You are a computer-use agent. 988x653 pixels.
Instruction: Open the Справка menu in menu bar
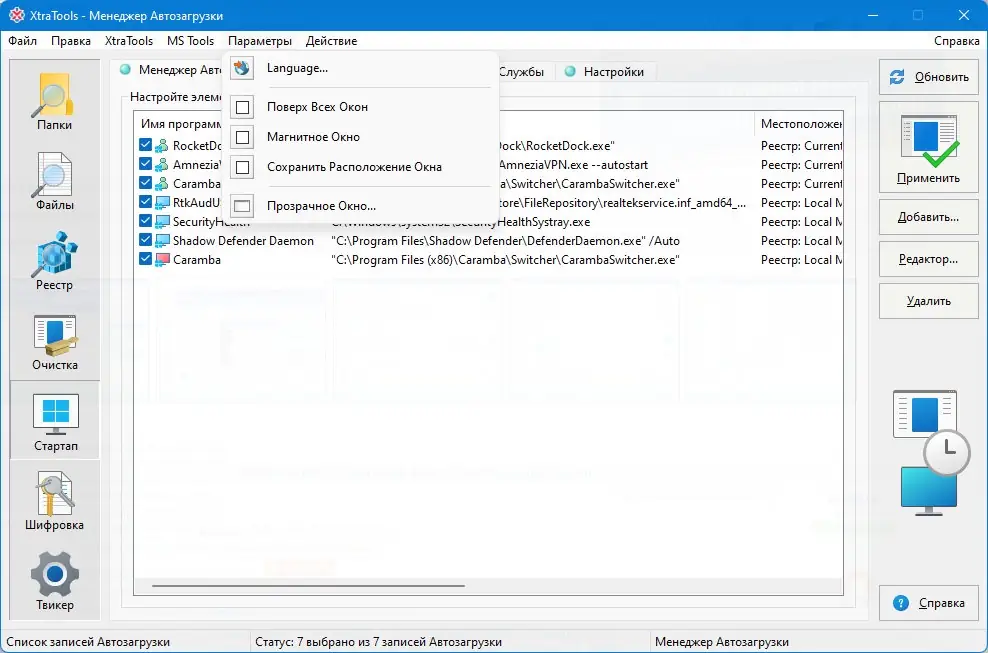click(956, 41)
